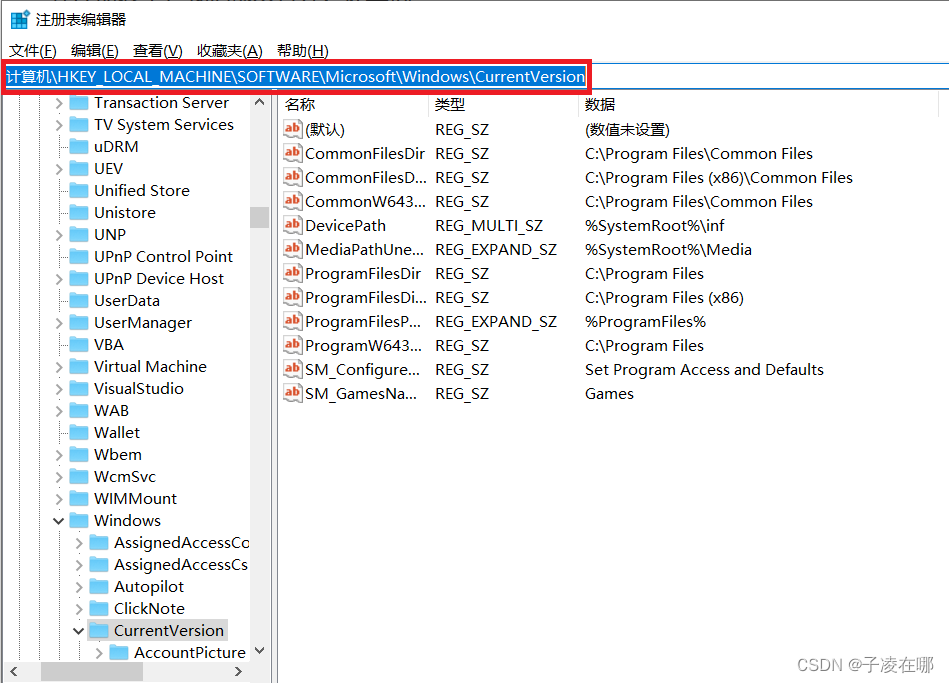This screenshot has height=683, width=949.
Task: Select the VBA folder icon
Action: 79,345
